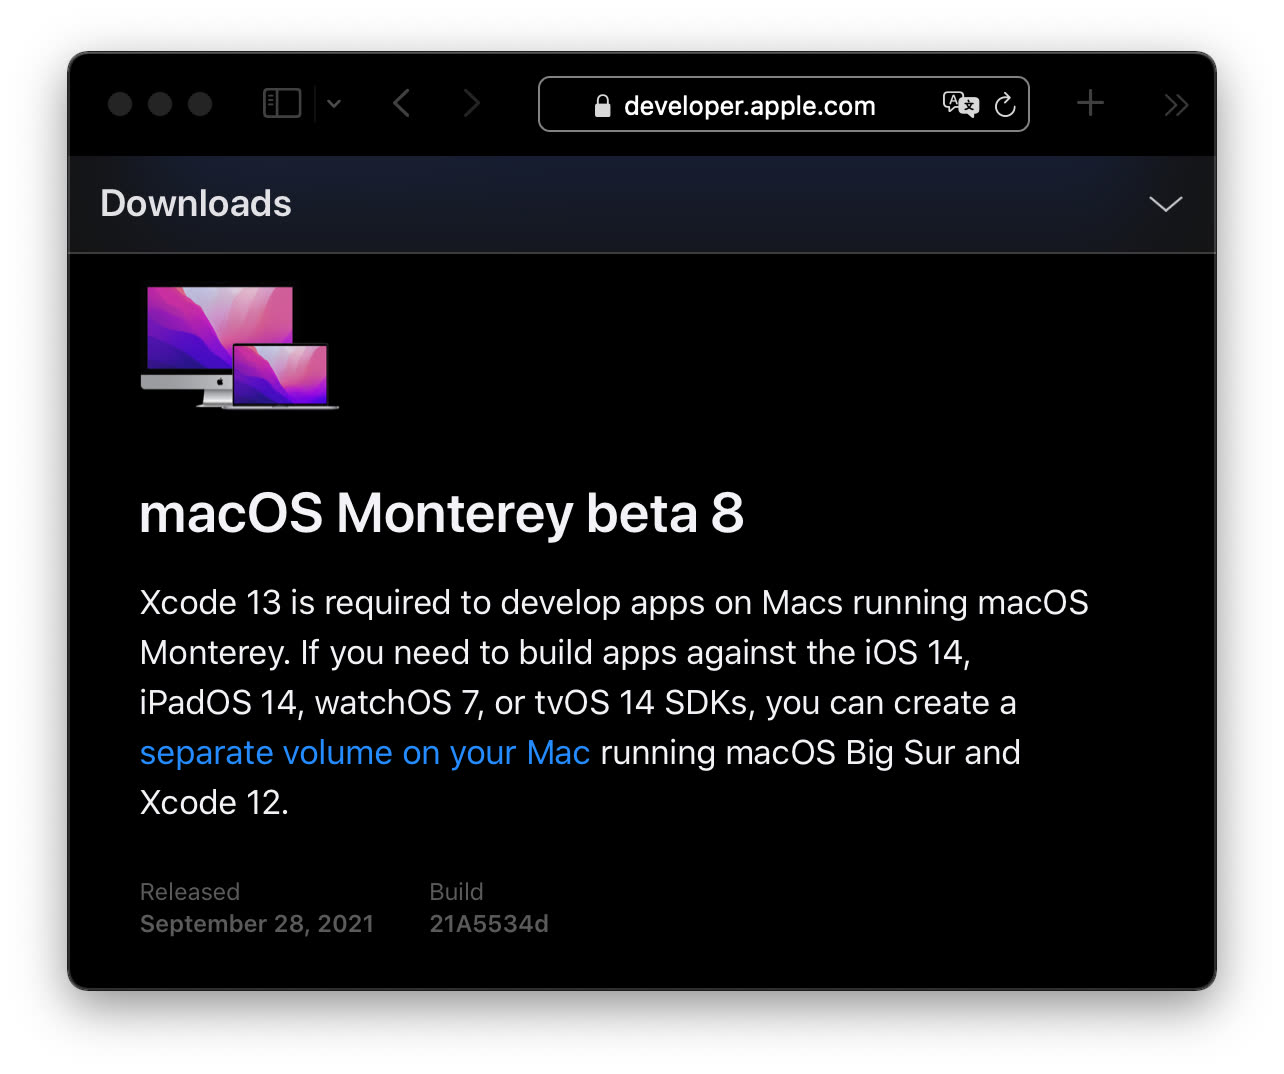Image resolution: width=1284 pixels, height=1074 pixels.
Task: Toggle the Safari sidebar icon
Action: (x=282, y=103)
